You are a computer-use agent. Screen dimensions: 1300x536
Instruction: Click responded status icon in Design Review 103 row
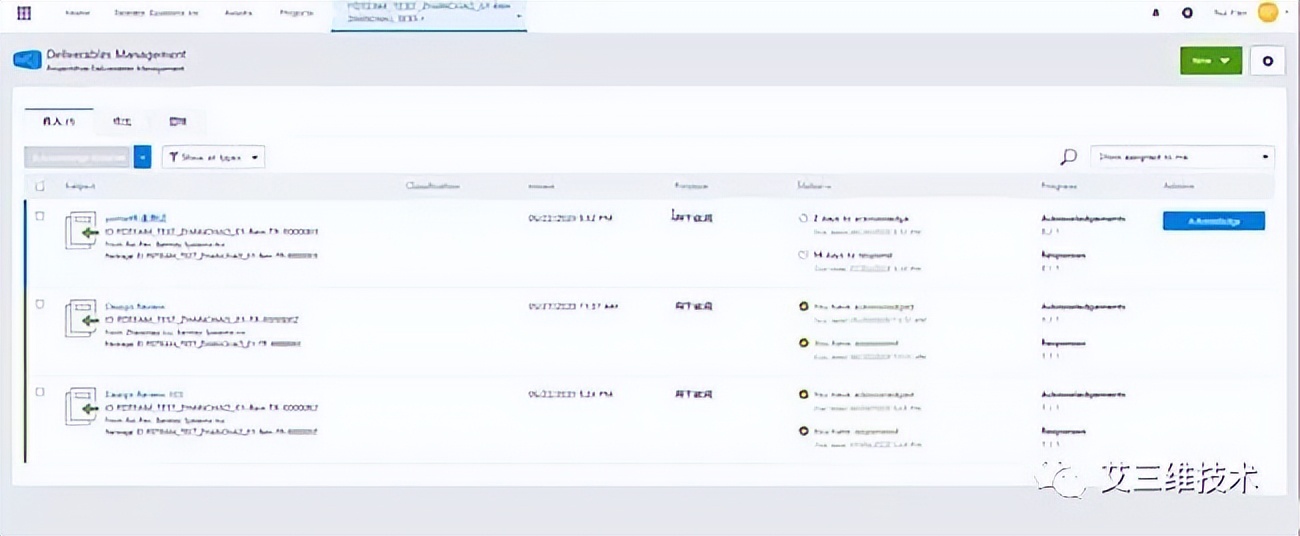(803, 432)
